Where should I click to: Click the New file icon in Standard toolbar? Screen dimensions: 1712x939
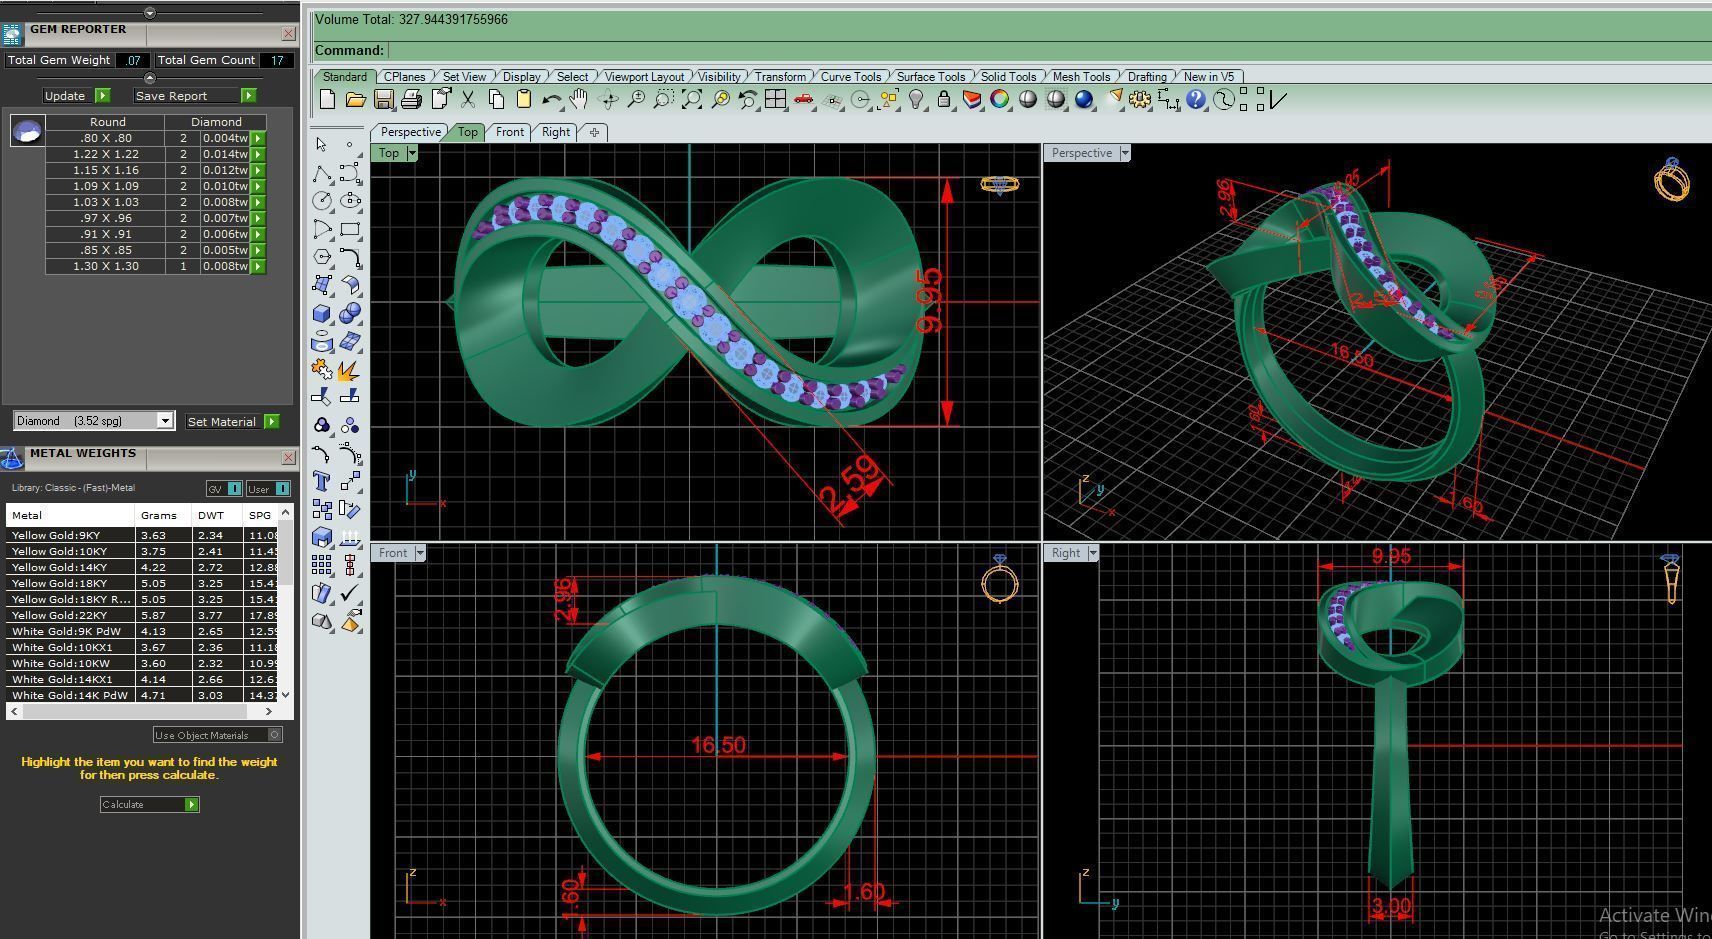327,99
